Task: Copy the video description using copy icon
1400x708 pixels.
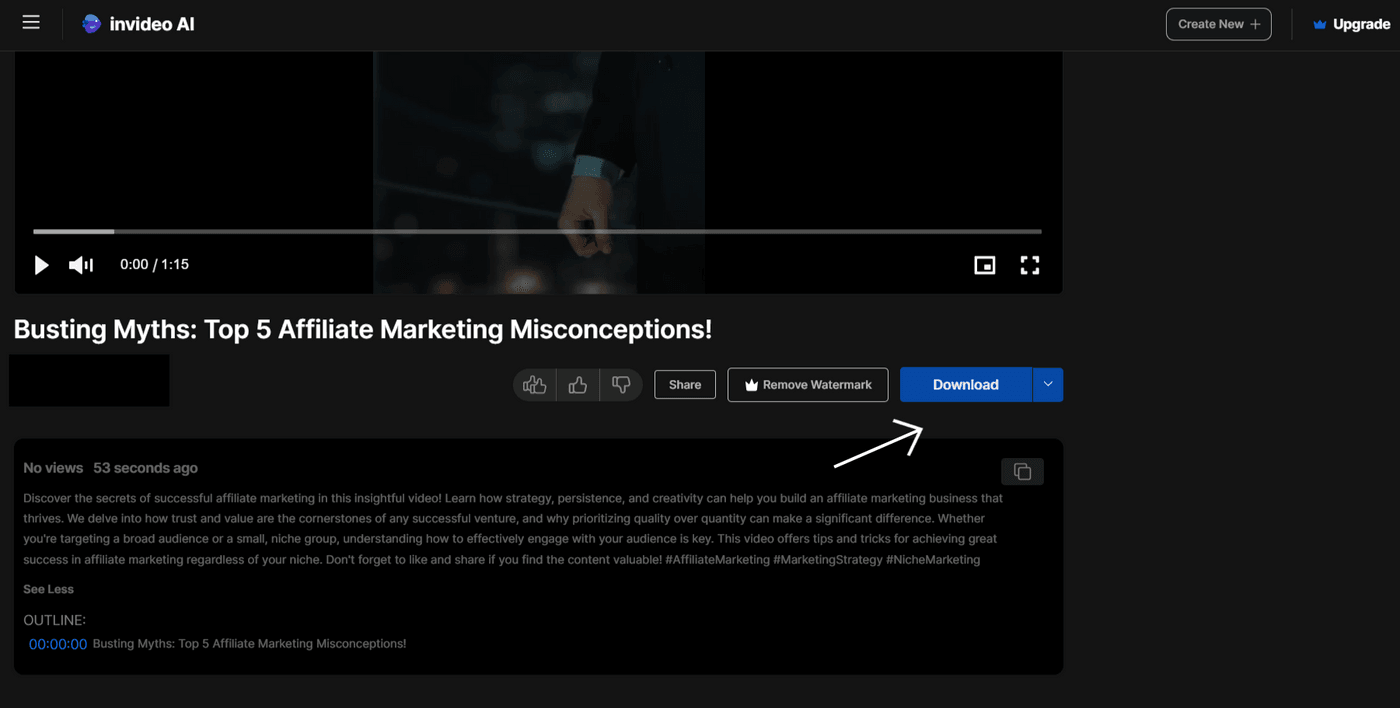Action: 1022,470
